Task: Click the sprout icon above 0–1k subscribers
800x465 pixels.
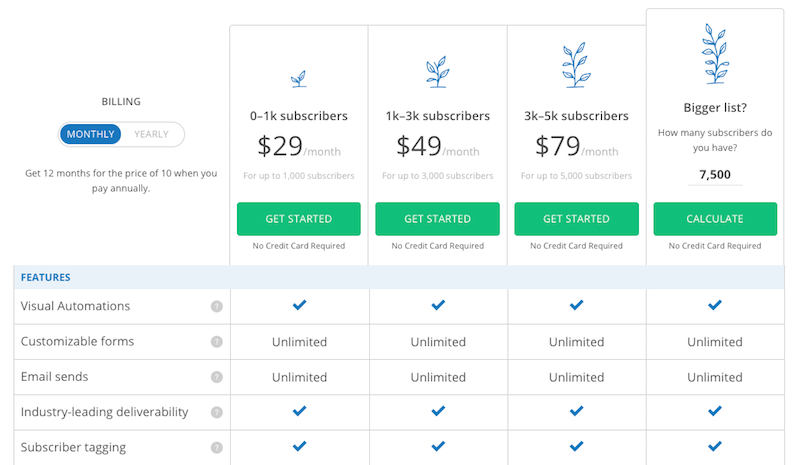Action: (299, 79)
